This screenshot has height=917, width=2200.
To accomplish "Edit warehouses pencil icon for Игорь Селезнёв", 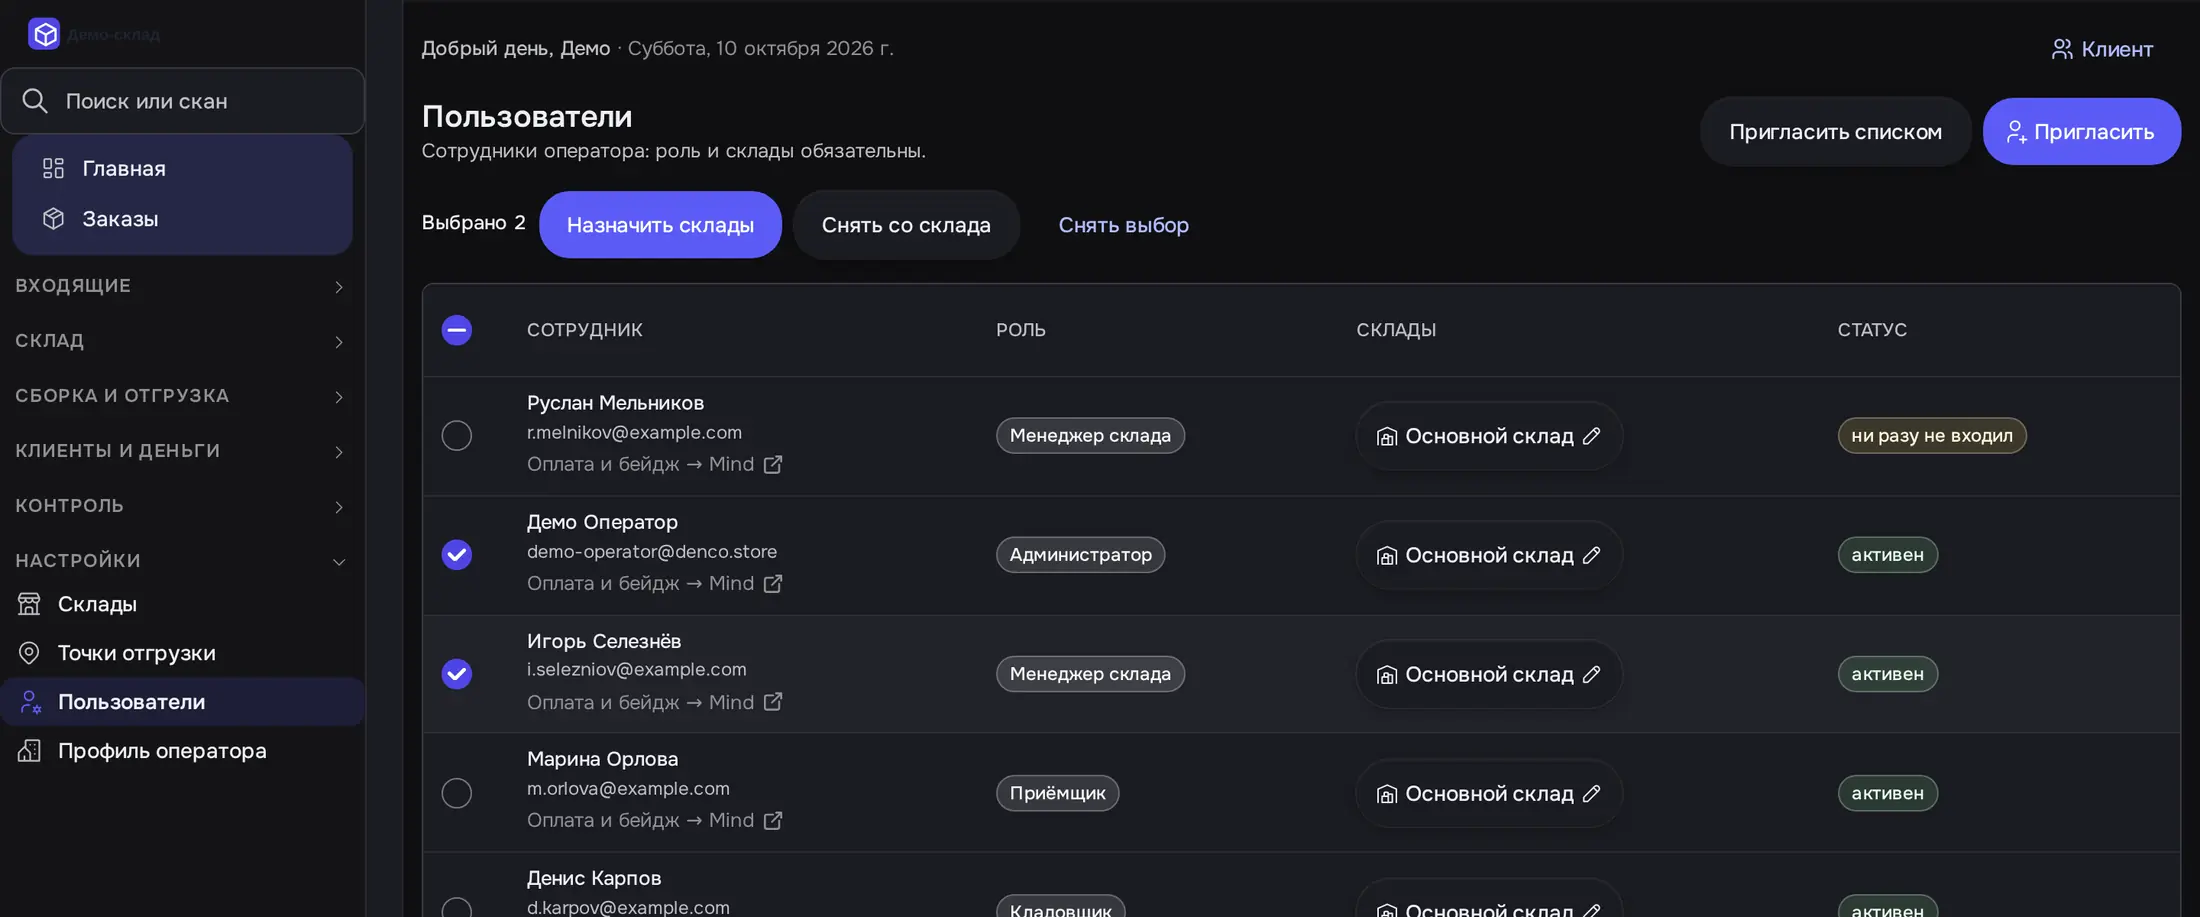I will click(1592, 674).
